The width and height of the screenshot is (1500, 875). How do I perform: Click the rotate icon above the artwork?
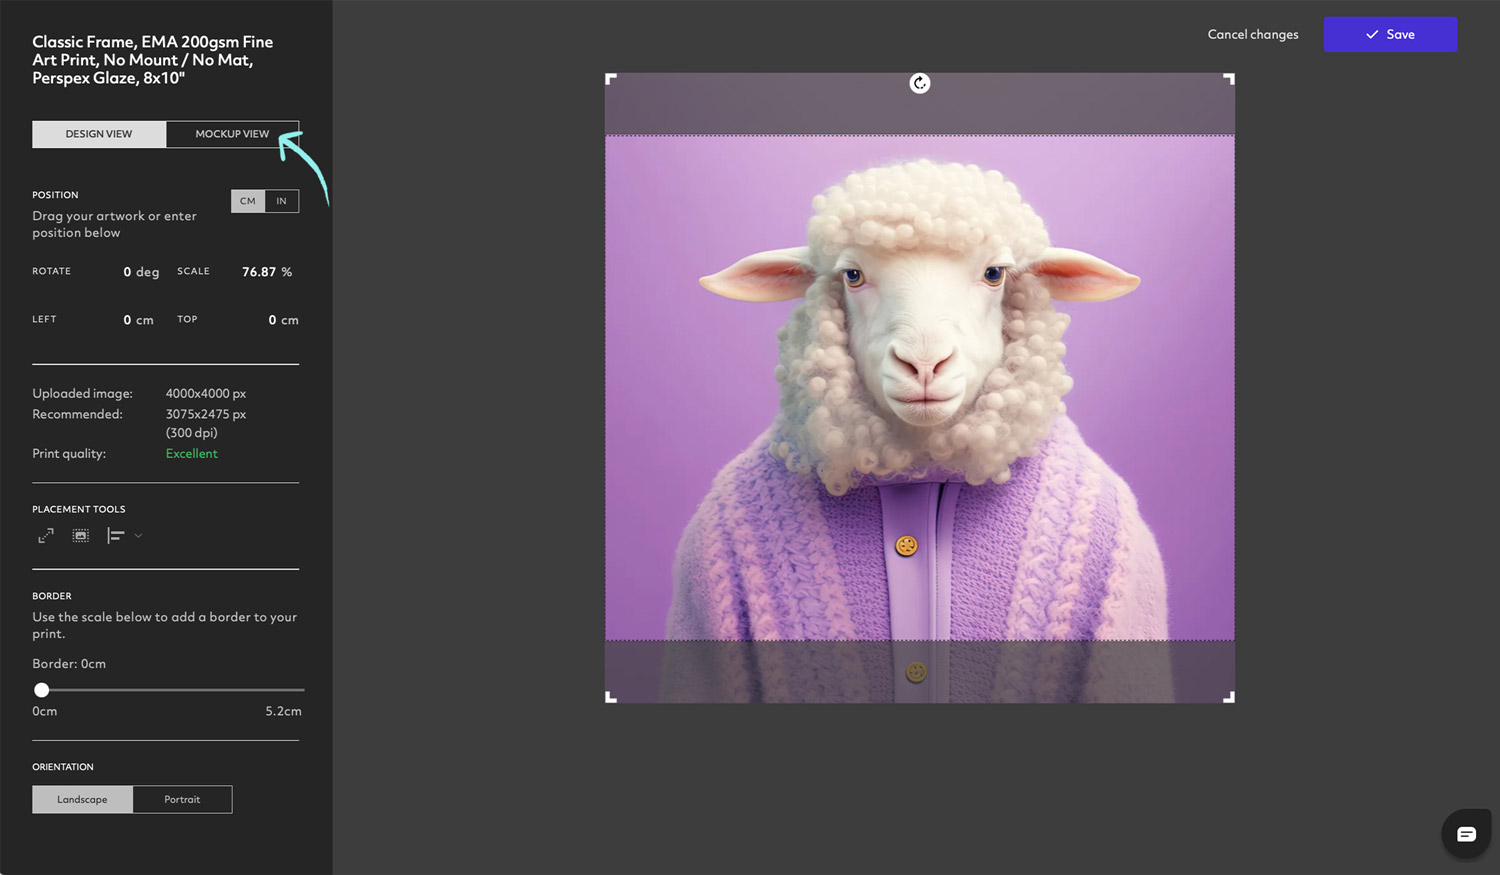tap(919, 83)
